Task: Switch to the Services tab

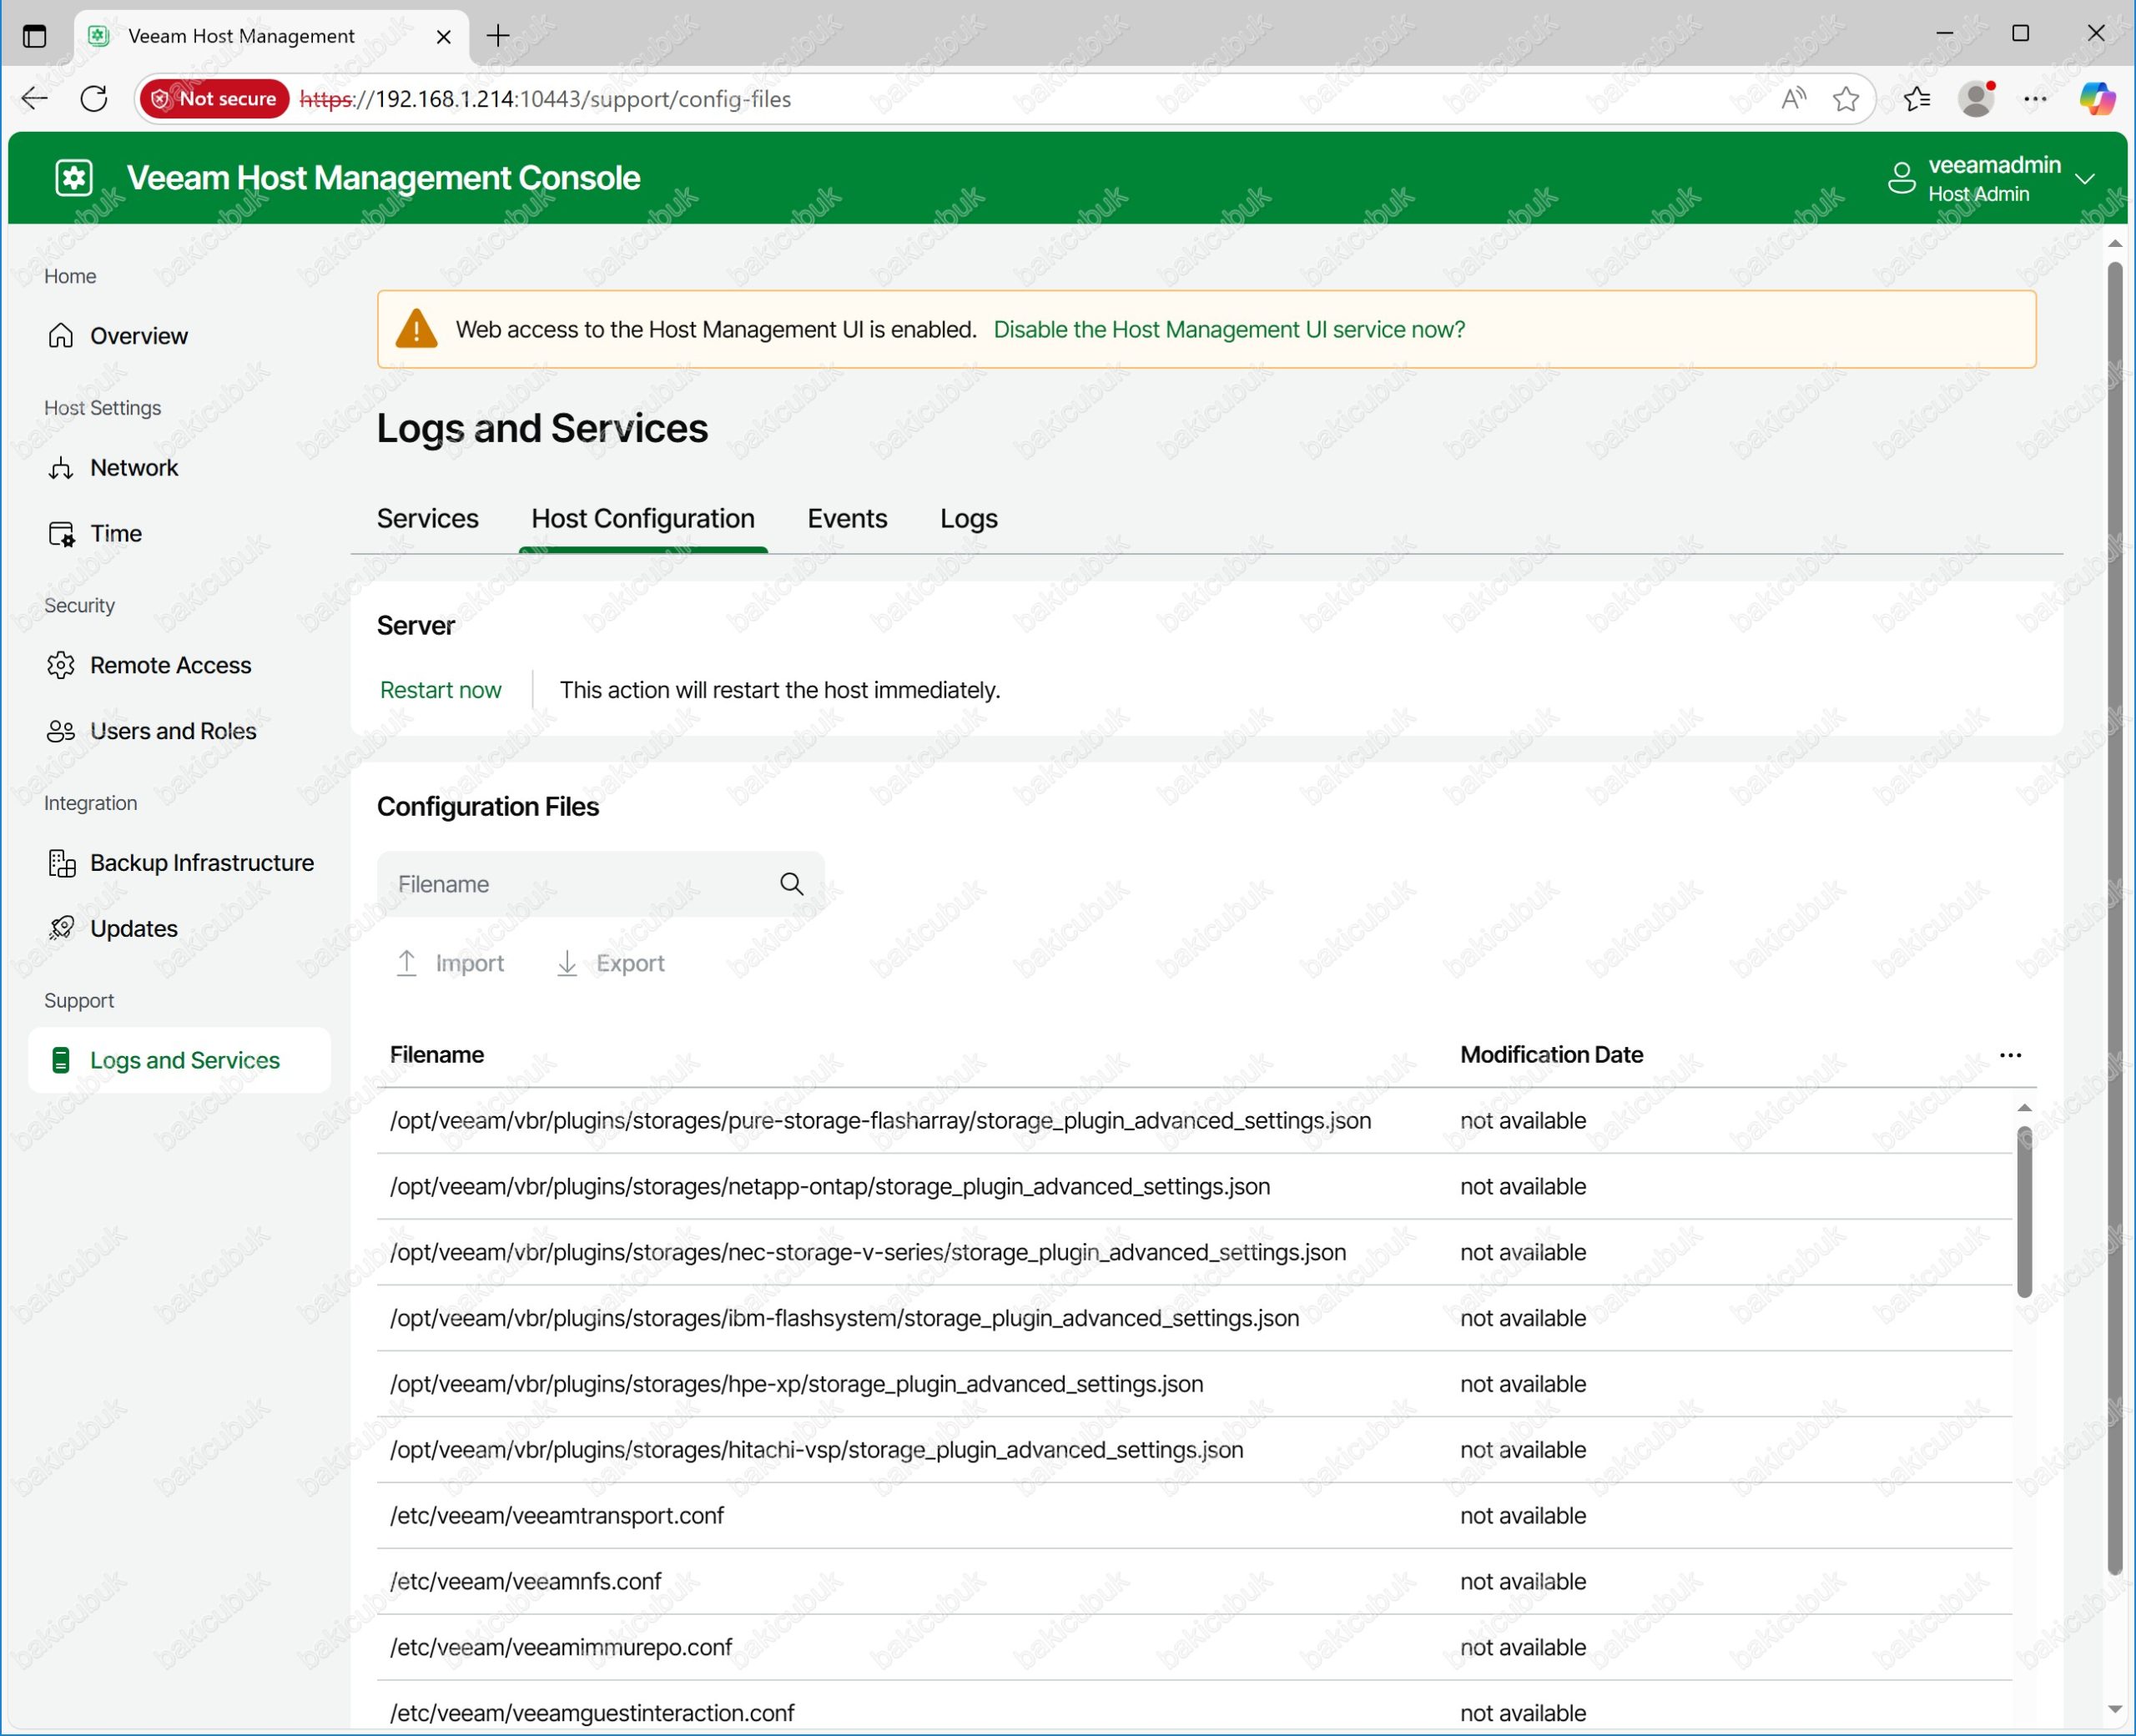Action: (427, 518)
